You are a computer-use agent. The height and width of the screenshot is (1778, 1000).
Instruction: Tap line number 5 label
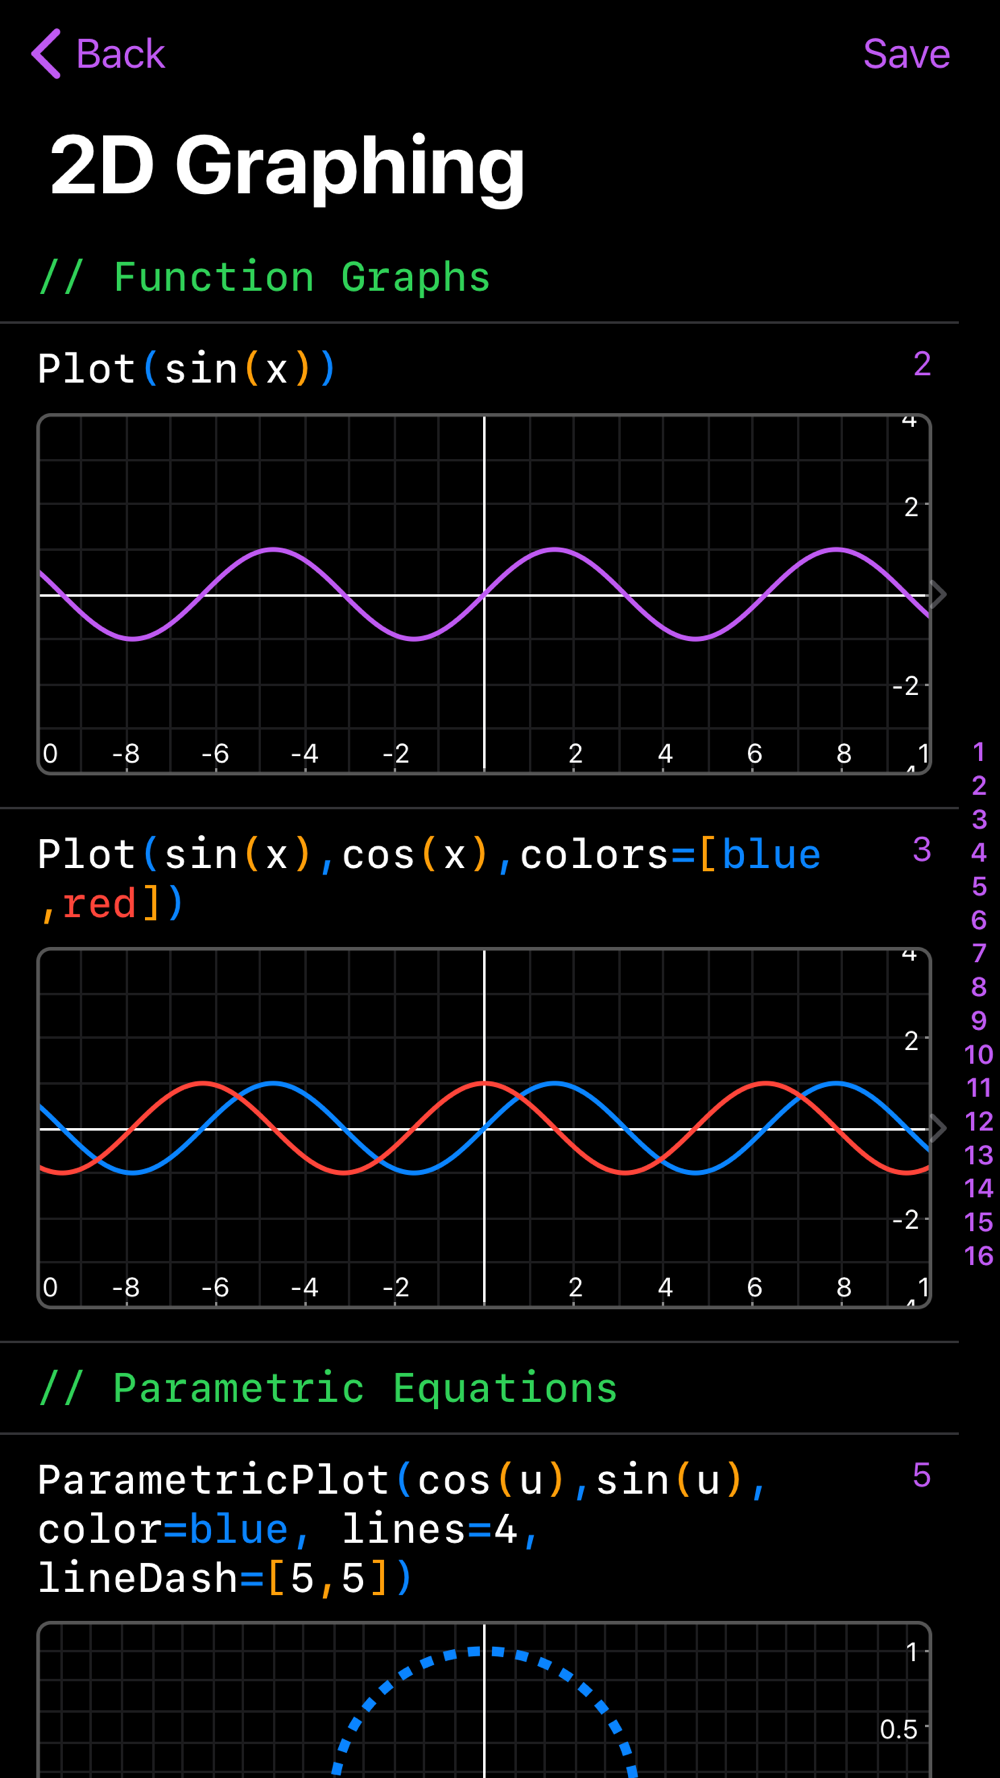pyautogui.click(x=922, y=1475)
